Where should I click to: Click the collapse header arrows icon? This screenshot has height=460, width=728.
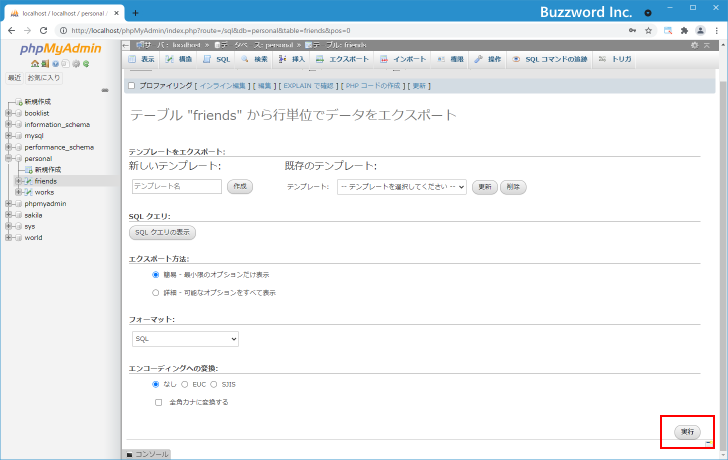(x=707, y=45)
